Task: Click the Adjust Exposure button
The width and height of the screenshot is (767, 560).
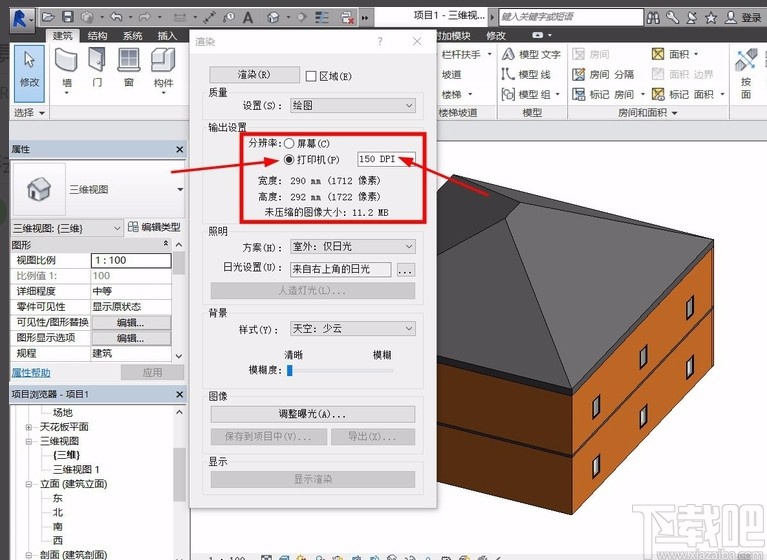Action: pos(312,414)
